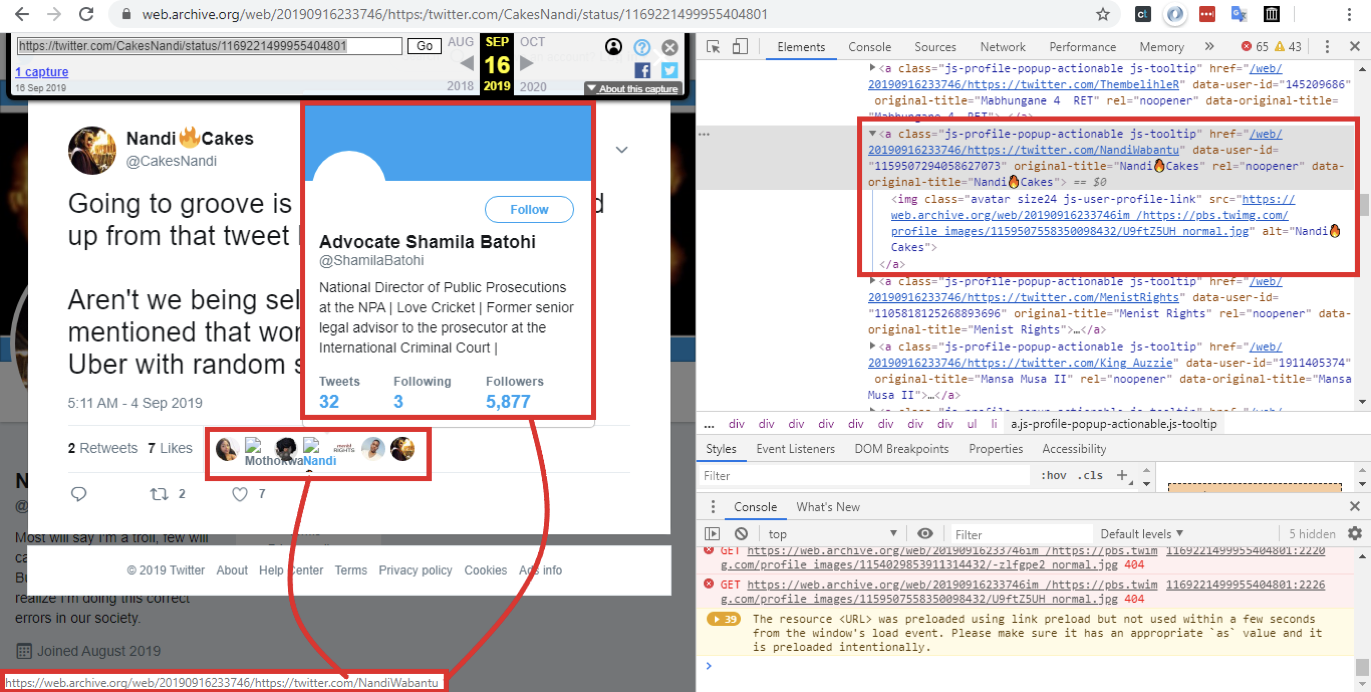Screen dimensions: 1371x692
Task: Open the Network tab
Action: [1003, 47]
